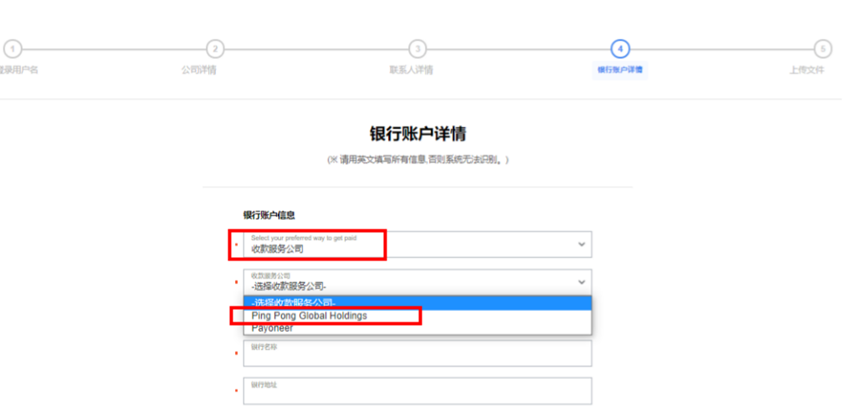Go to the 联系人详情 step label
Viewport: 865px width, 412px height.
410,70
